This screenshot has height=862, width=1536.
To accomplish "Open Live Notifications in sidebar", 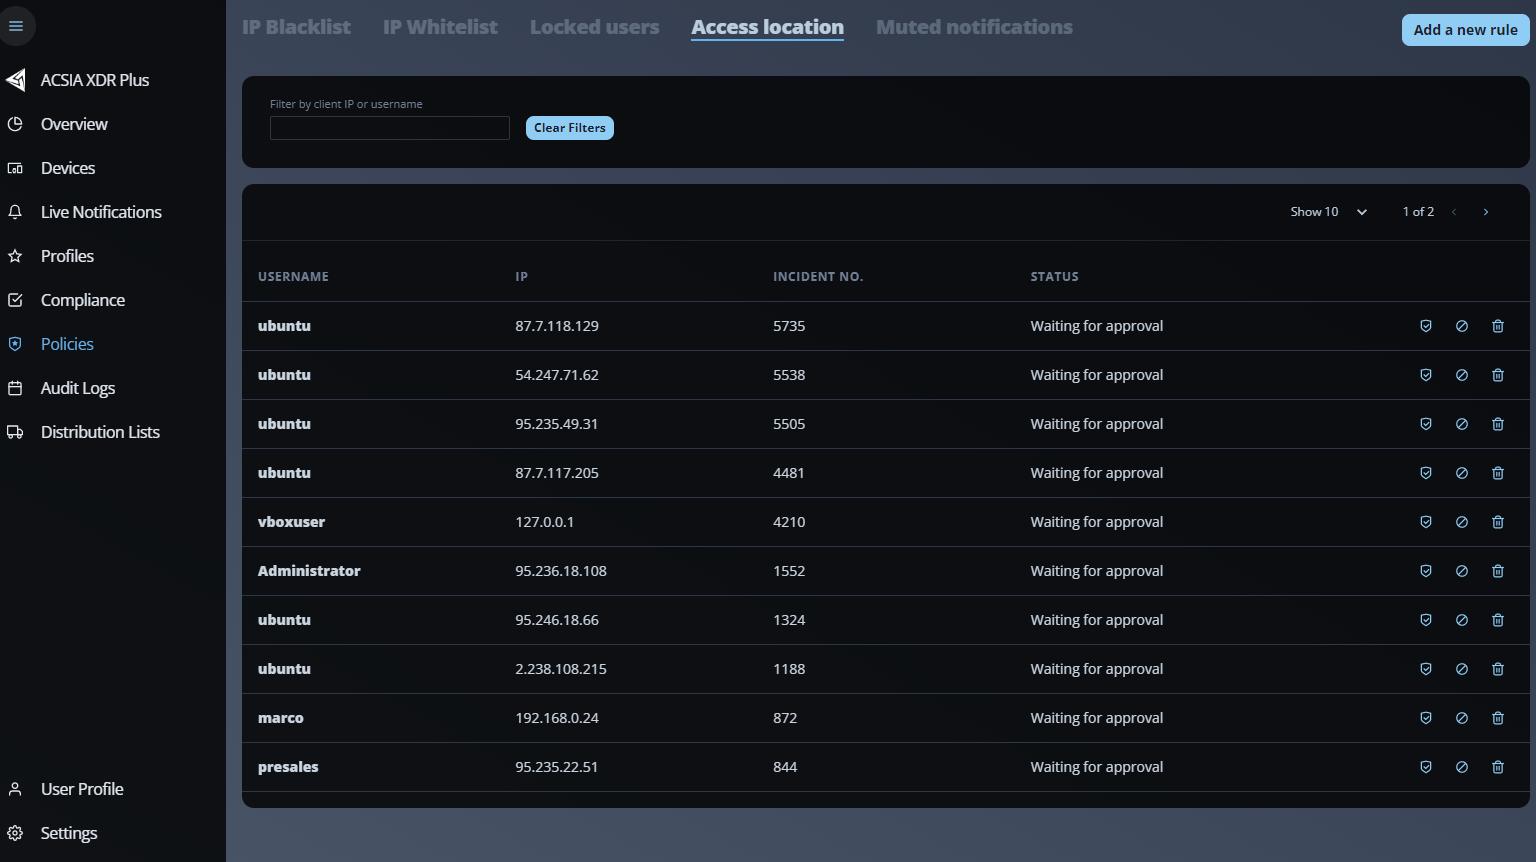I will tap(101, 212).
